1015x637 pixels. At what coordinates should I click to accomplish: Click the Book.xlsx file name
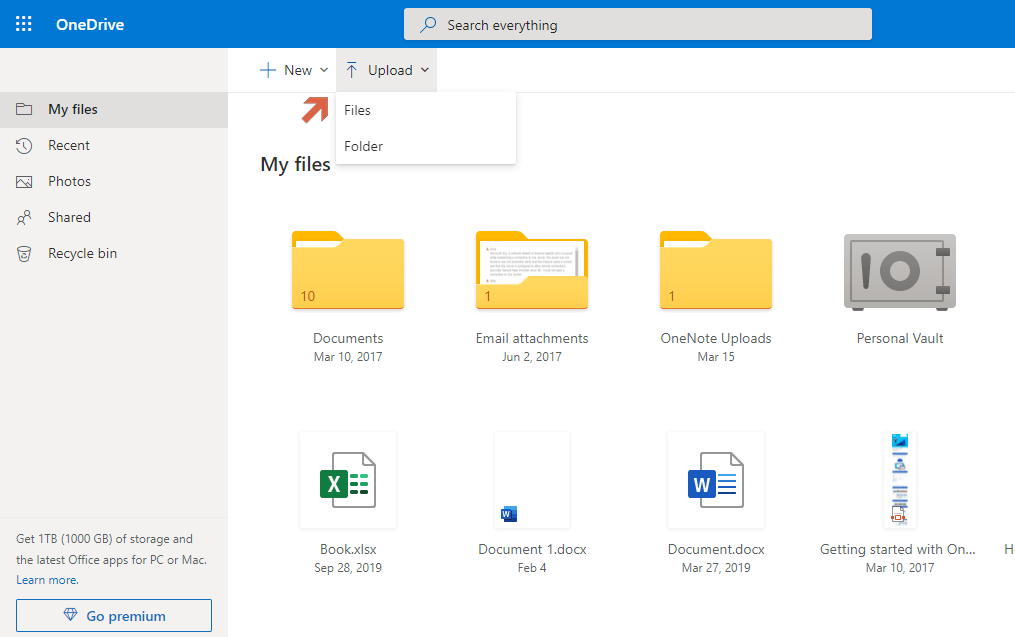(x=348, y=549)
